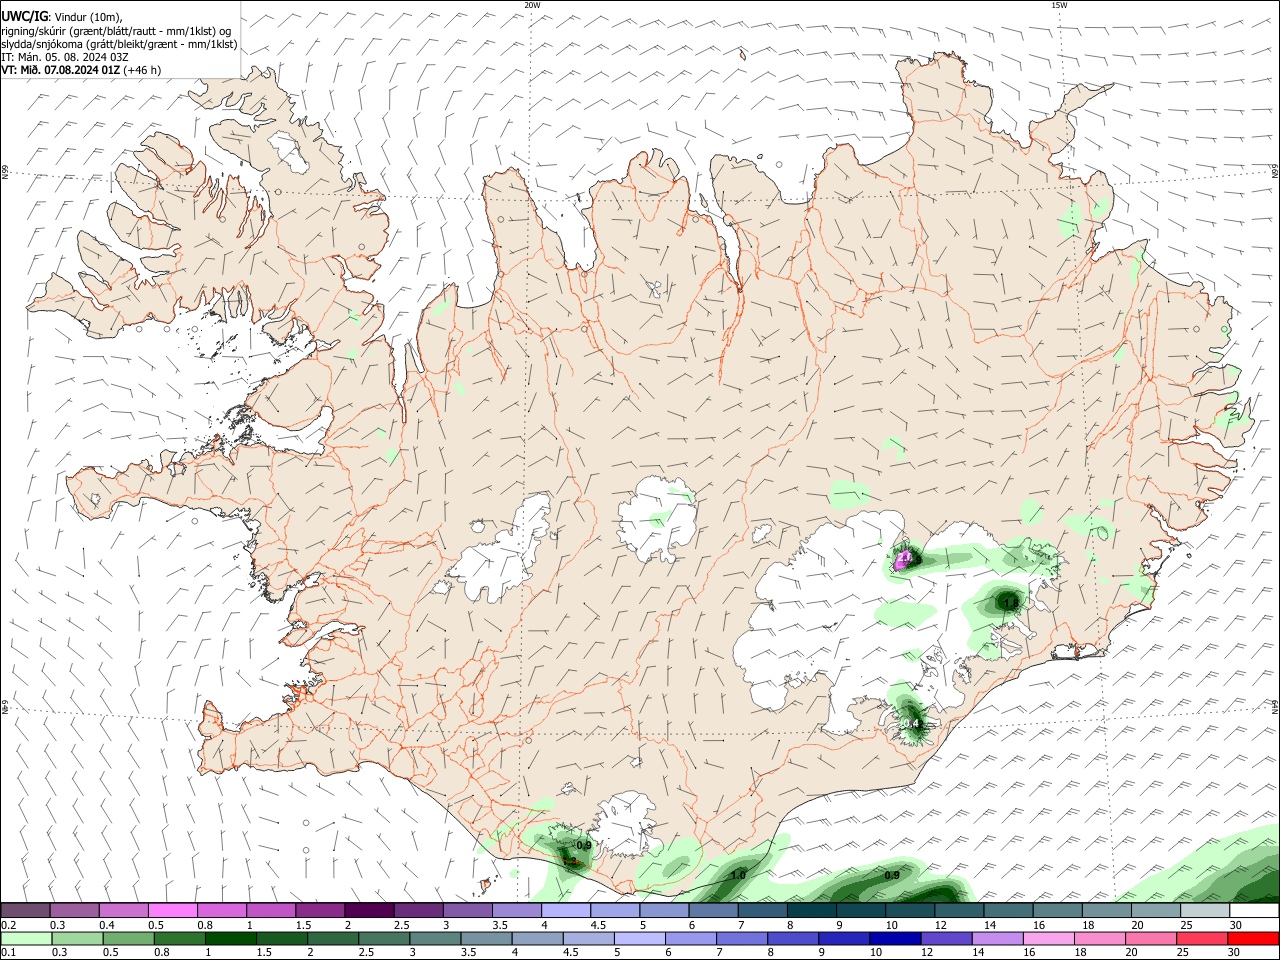Click the bright red 30 swatch in the lower legend row

click(x=1253, y=938)
